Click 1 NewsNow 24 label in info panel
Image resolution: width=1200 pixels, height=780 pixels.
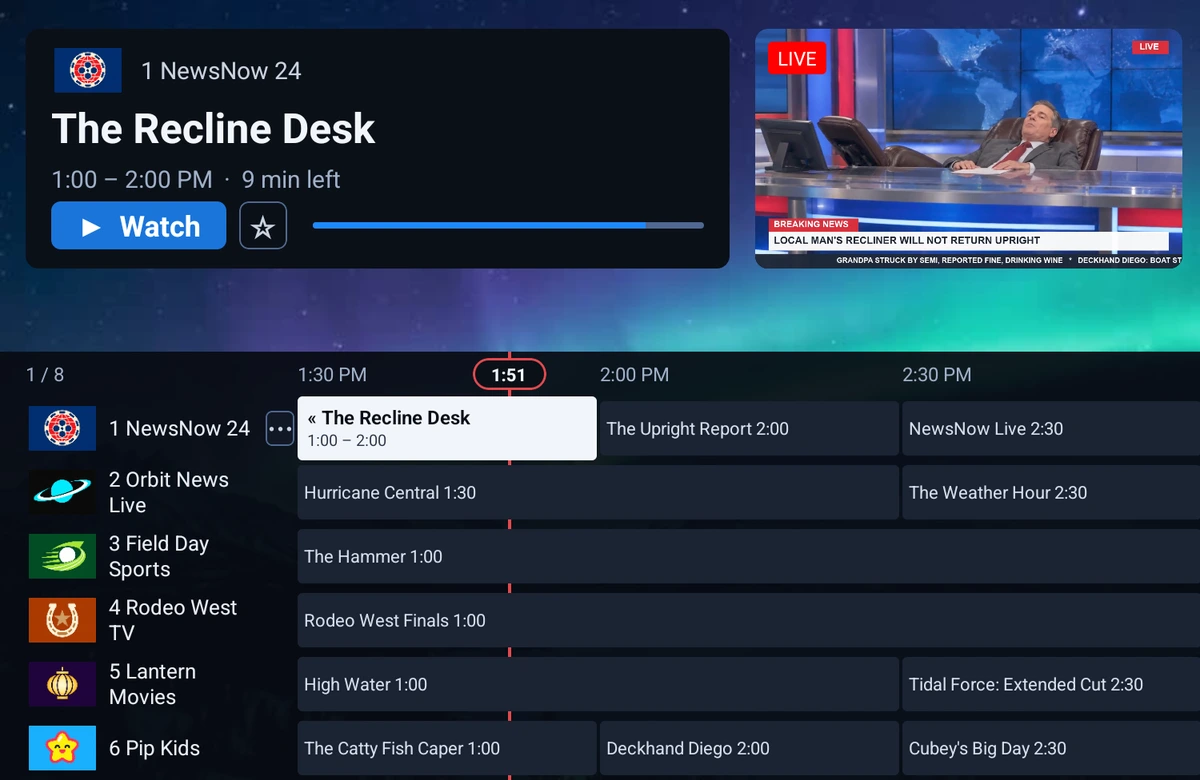[221, 71]
